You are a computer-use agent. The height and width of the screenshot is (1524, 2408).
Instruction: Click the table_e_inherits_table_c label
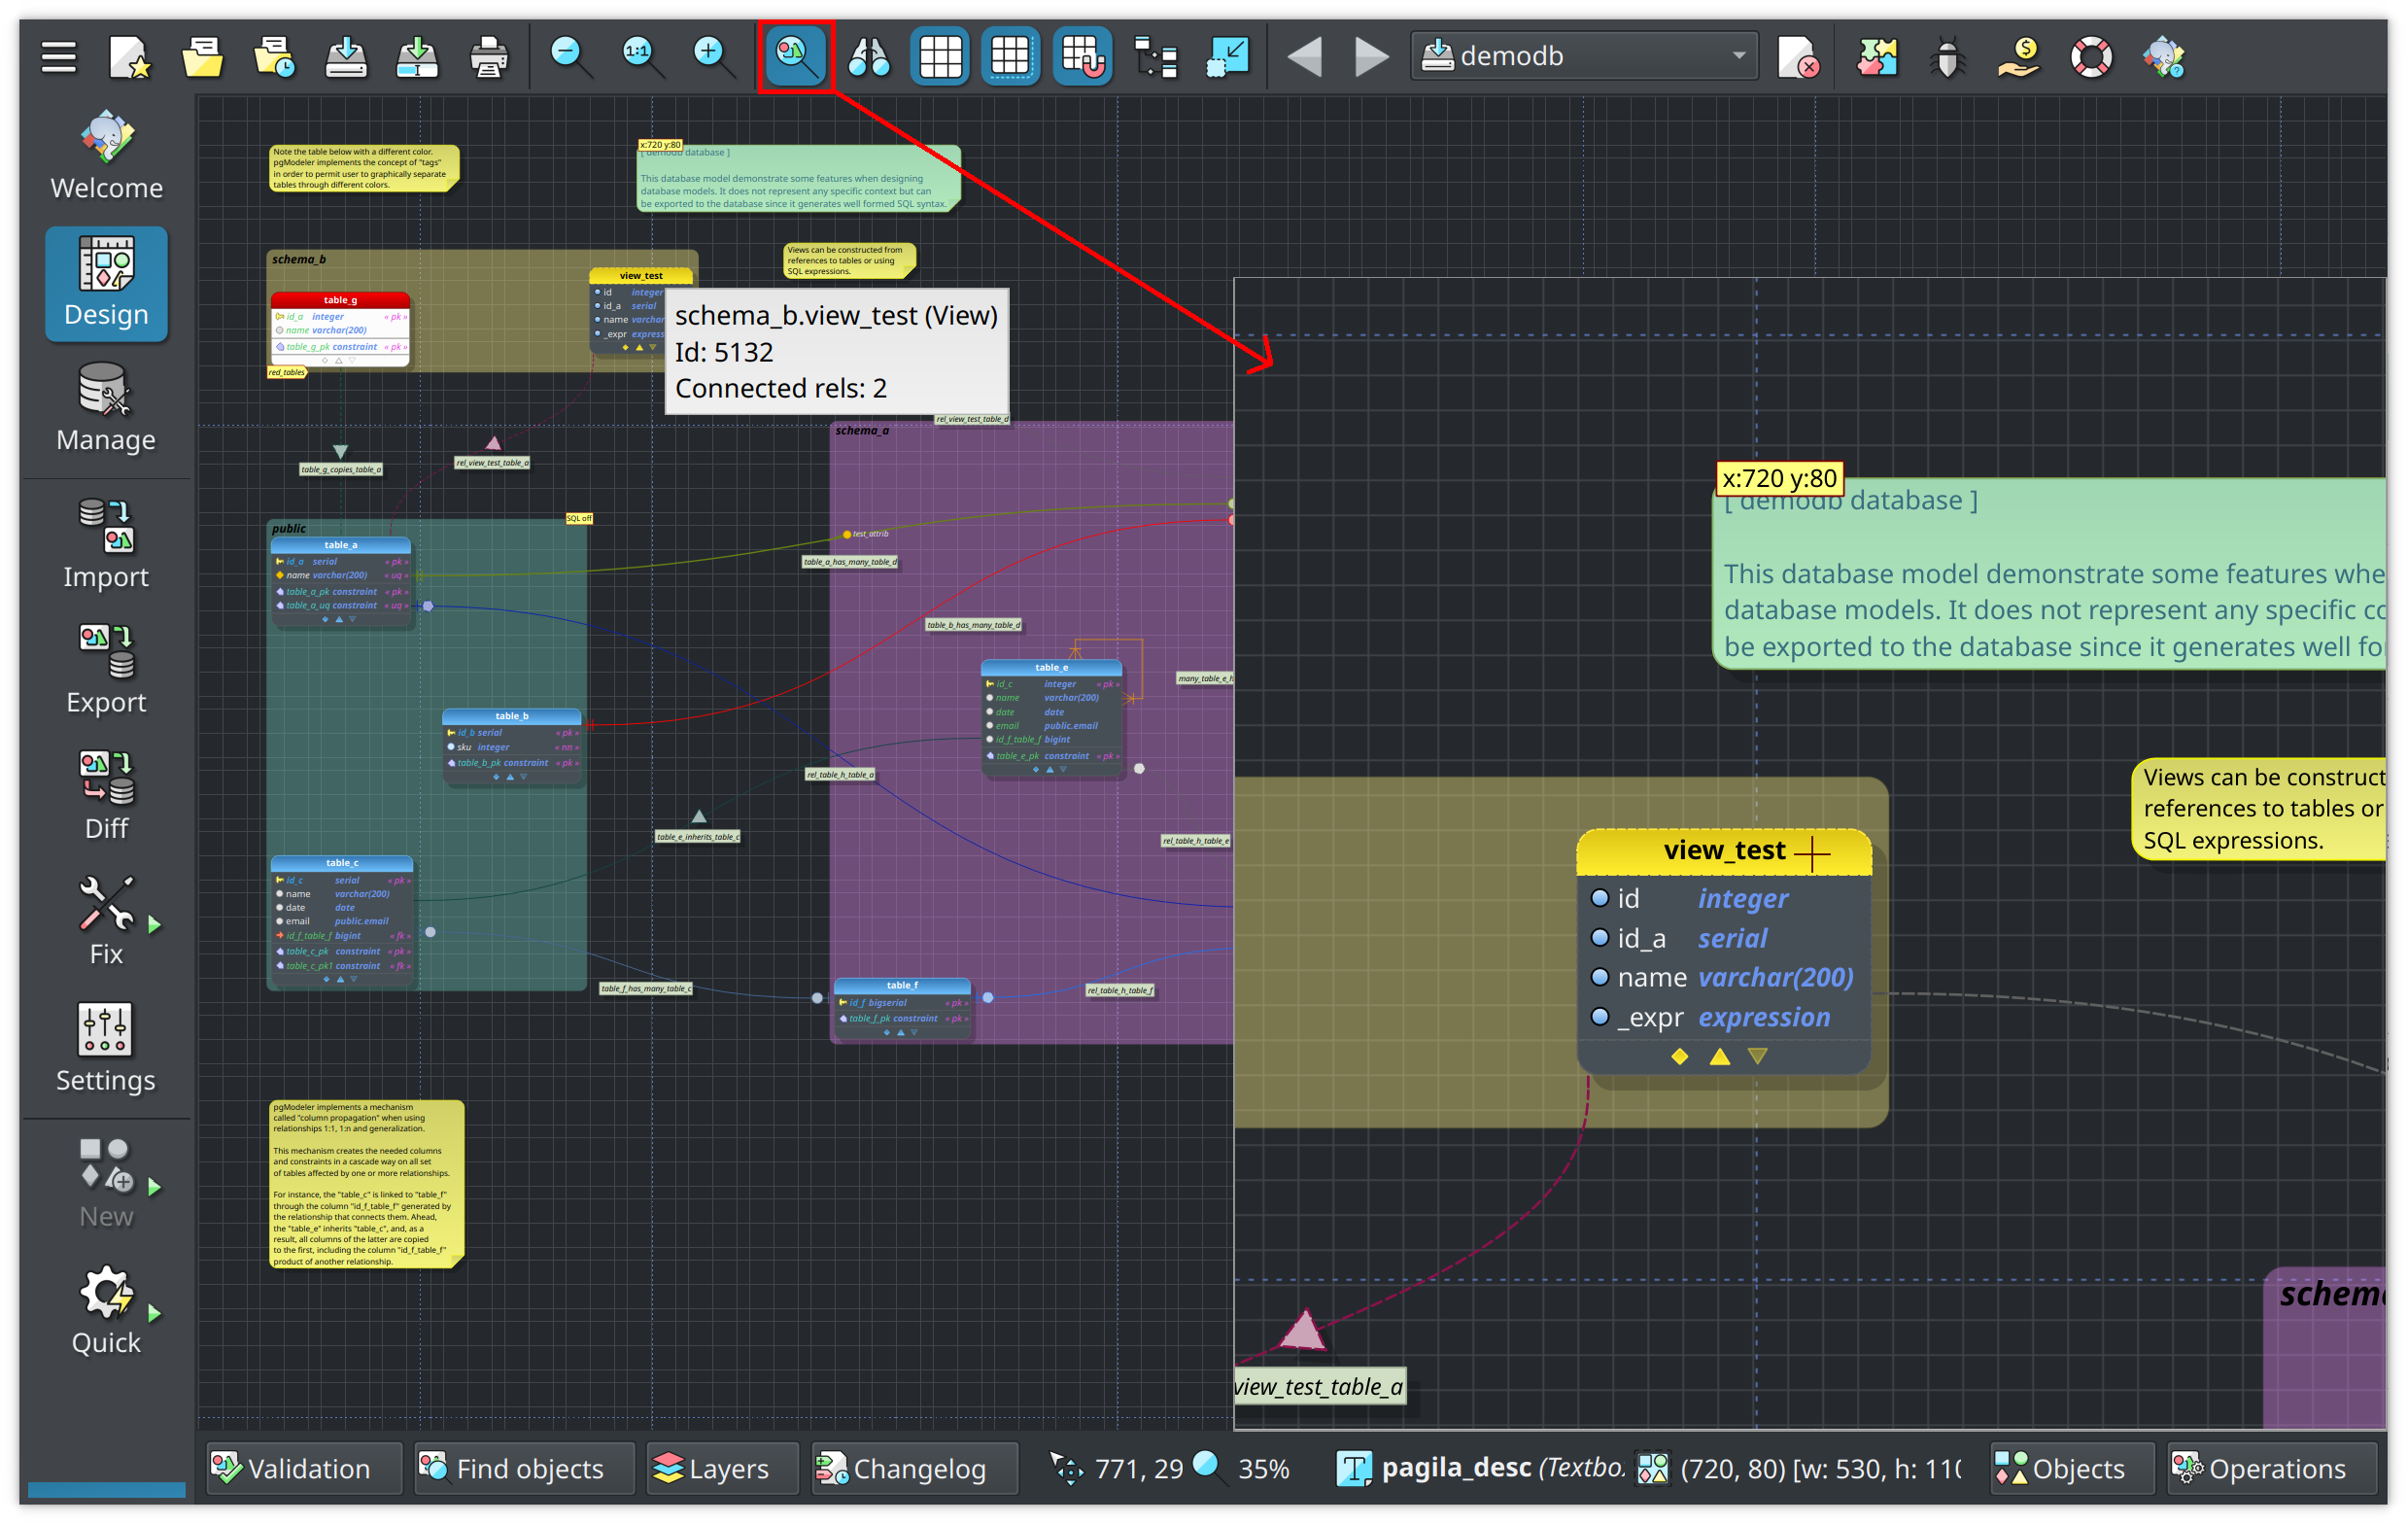(698, 837)
